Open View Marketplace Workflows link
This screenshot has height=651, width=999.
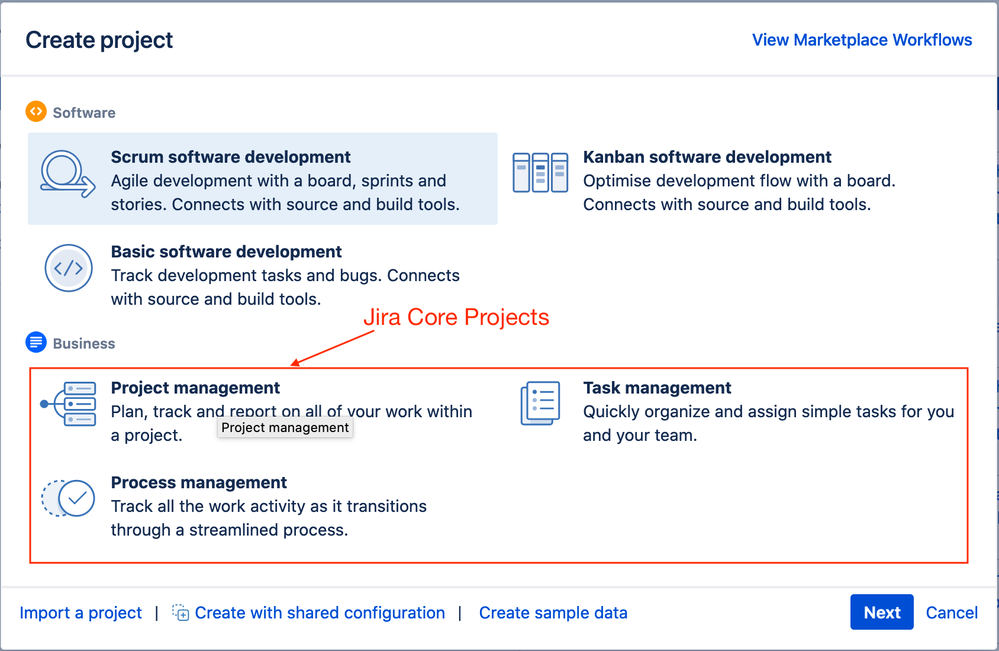(862, 40)
